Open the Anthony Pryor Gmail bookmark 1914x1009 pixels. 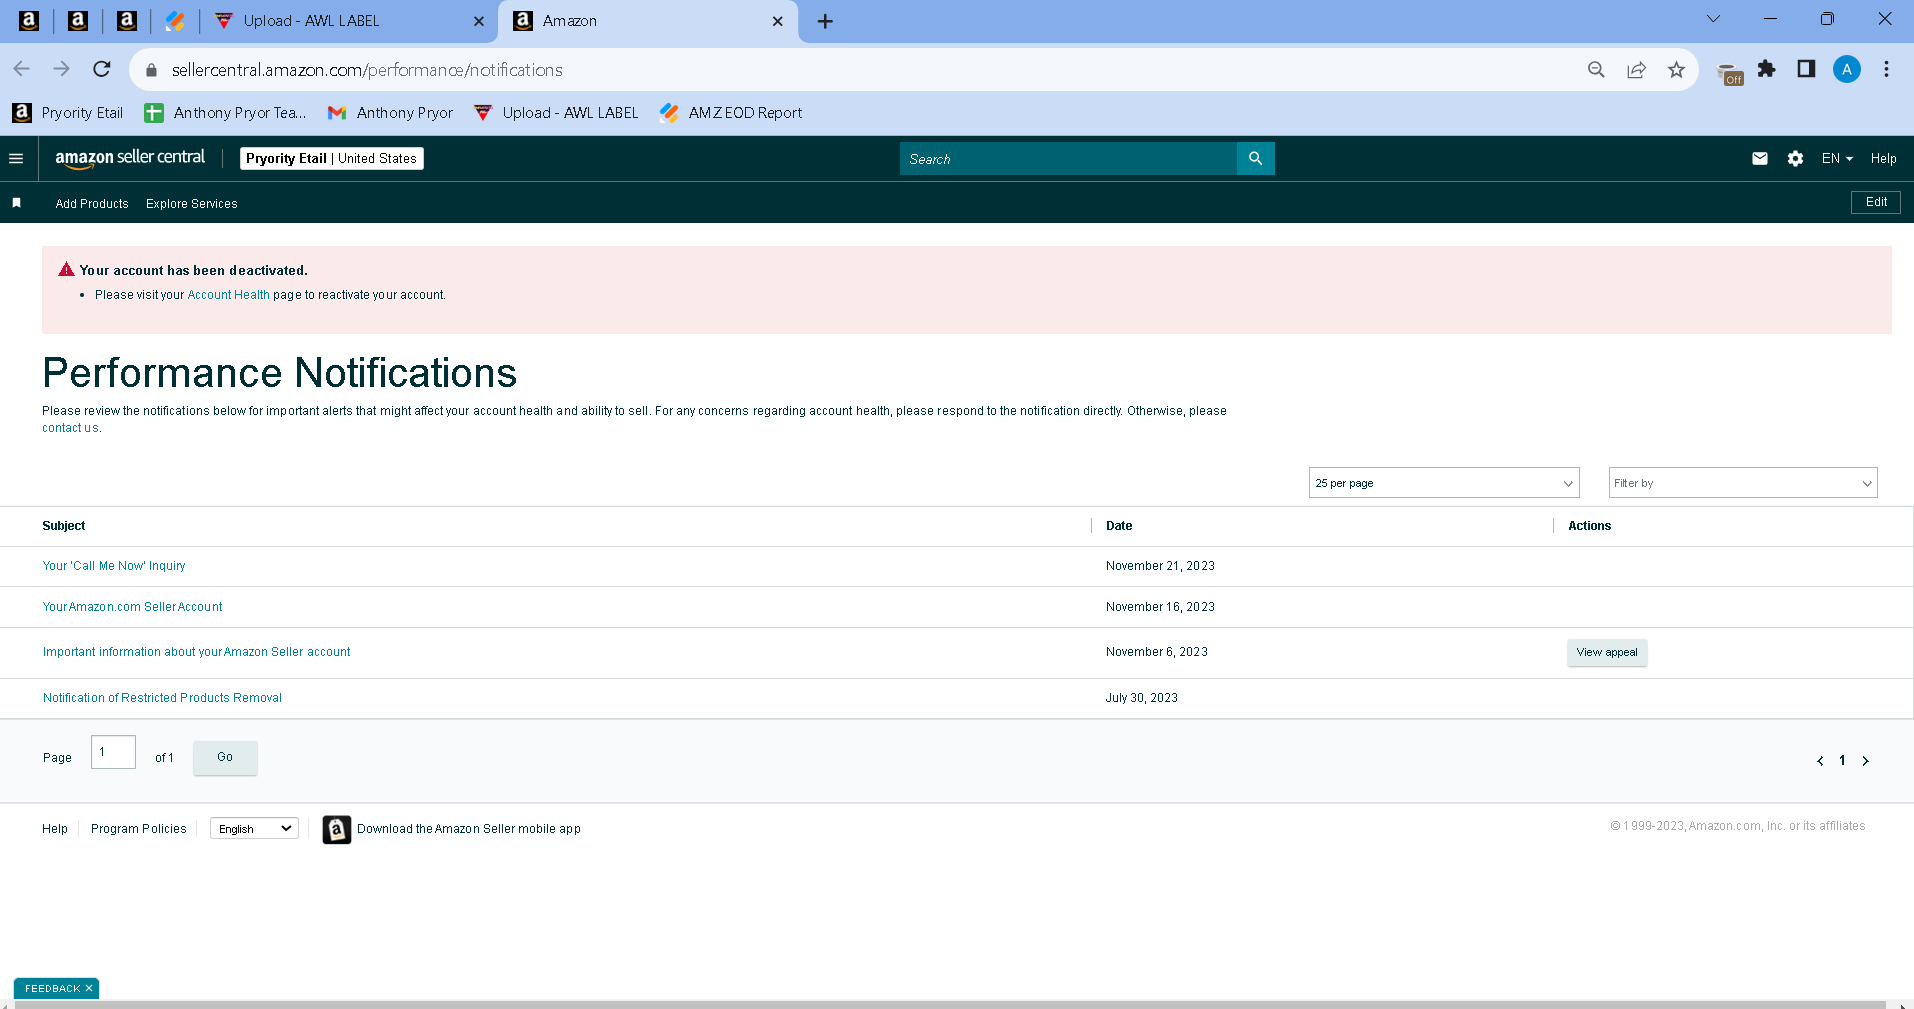[391, 113]
